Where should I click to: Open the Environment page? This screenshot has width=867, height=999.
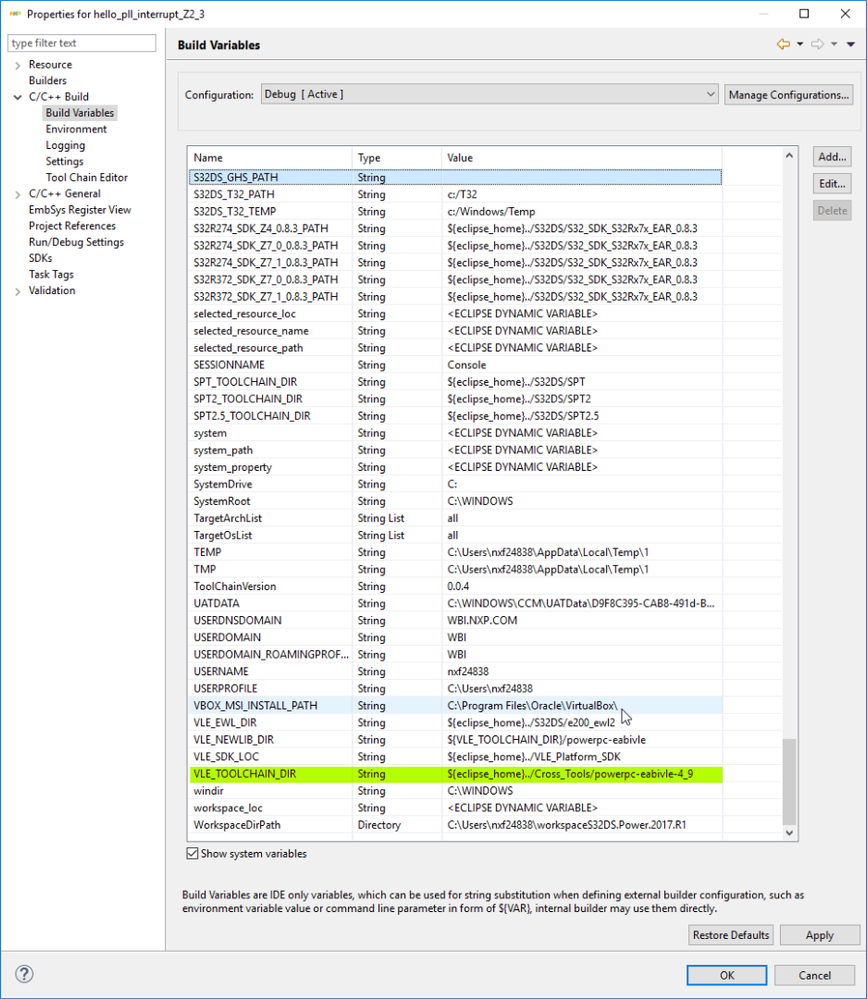coord(76,129)
